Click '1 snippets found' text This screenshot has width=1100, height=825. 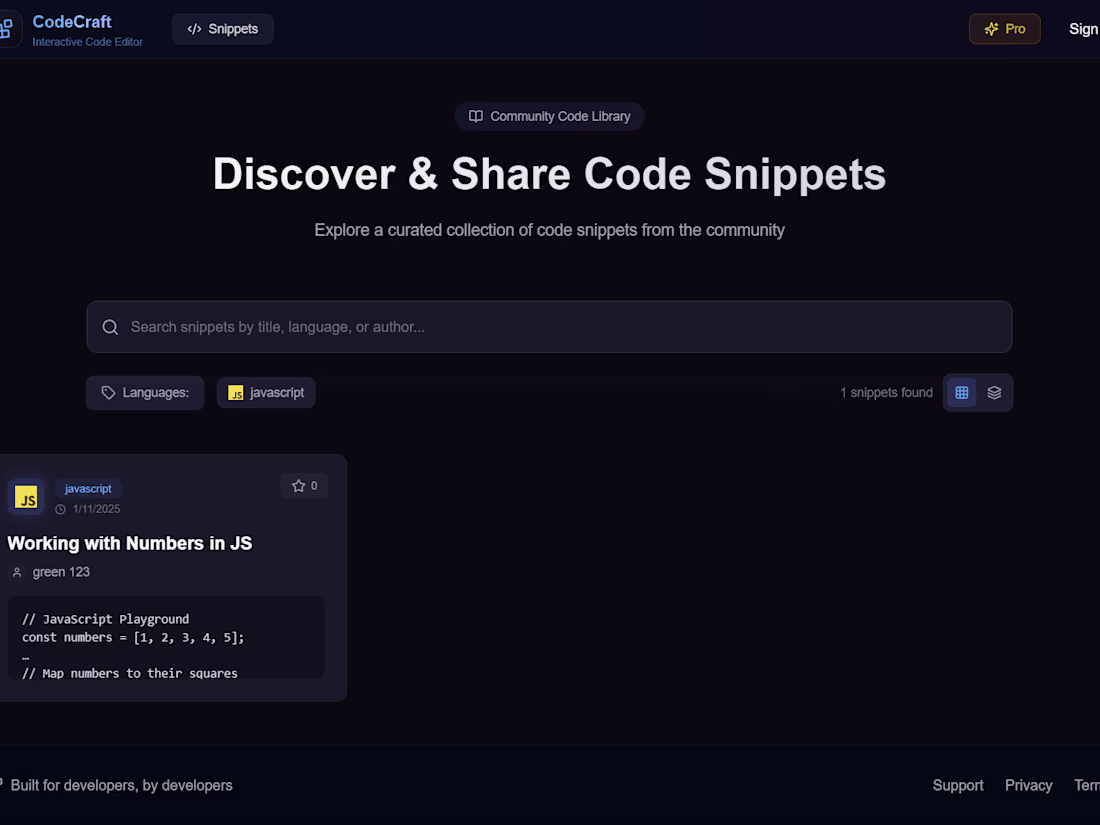click(887, 393)
